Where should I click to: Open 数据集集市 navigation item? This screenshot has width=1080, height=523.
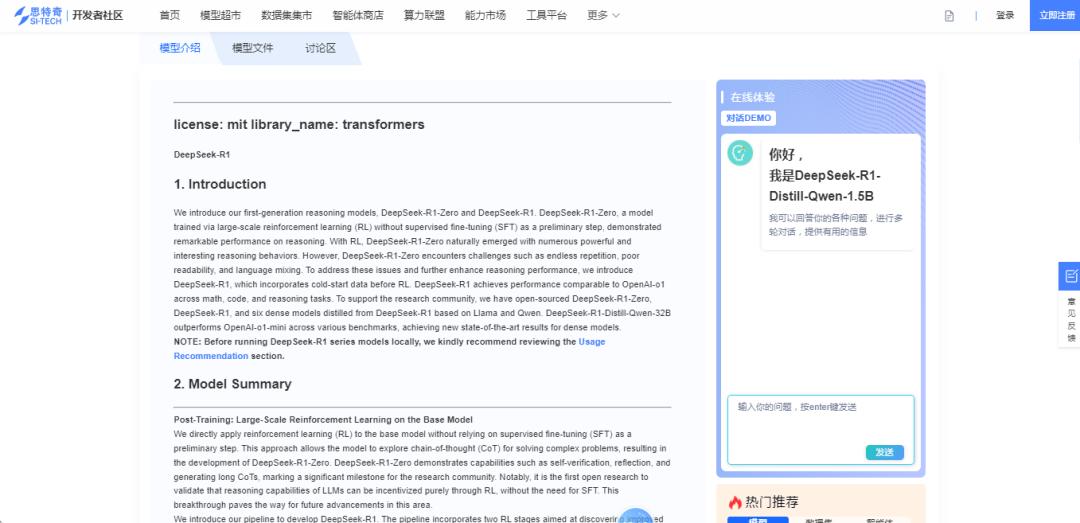point(287,15)
